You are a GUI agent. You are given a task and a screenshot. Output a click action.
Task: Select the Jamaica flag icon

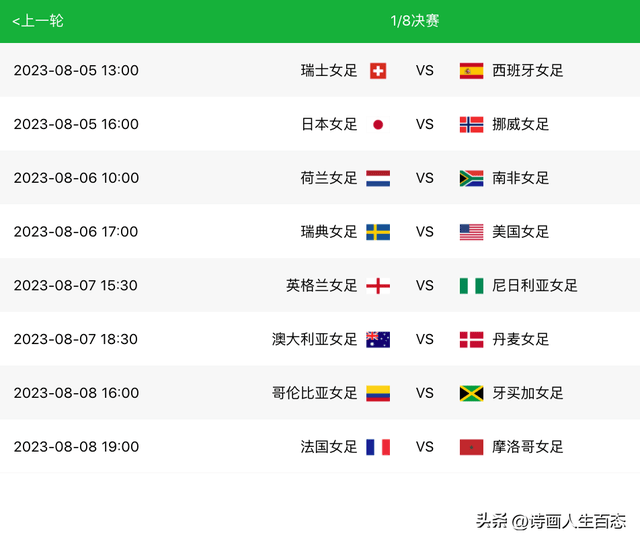pyautogui.click(x=471, y=393)
